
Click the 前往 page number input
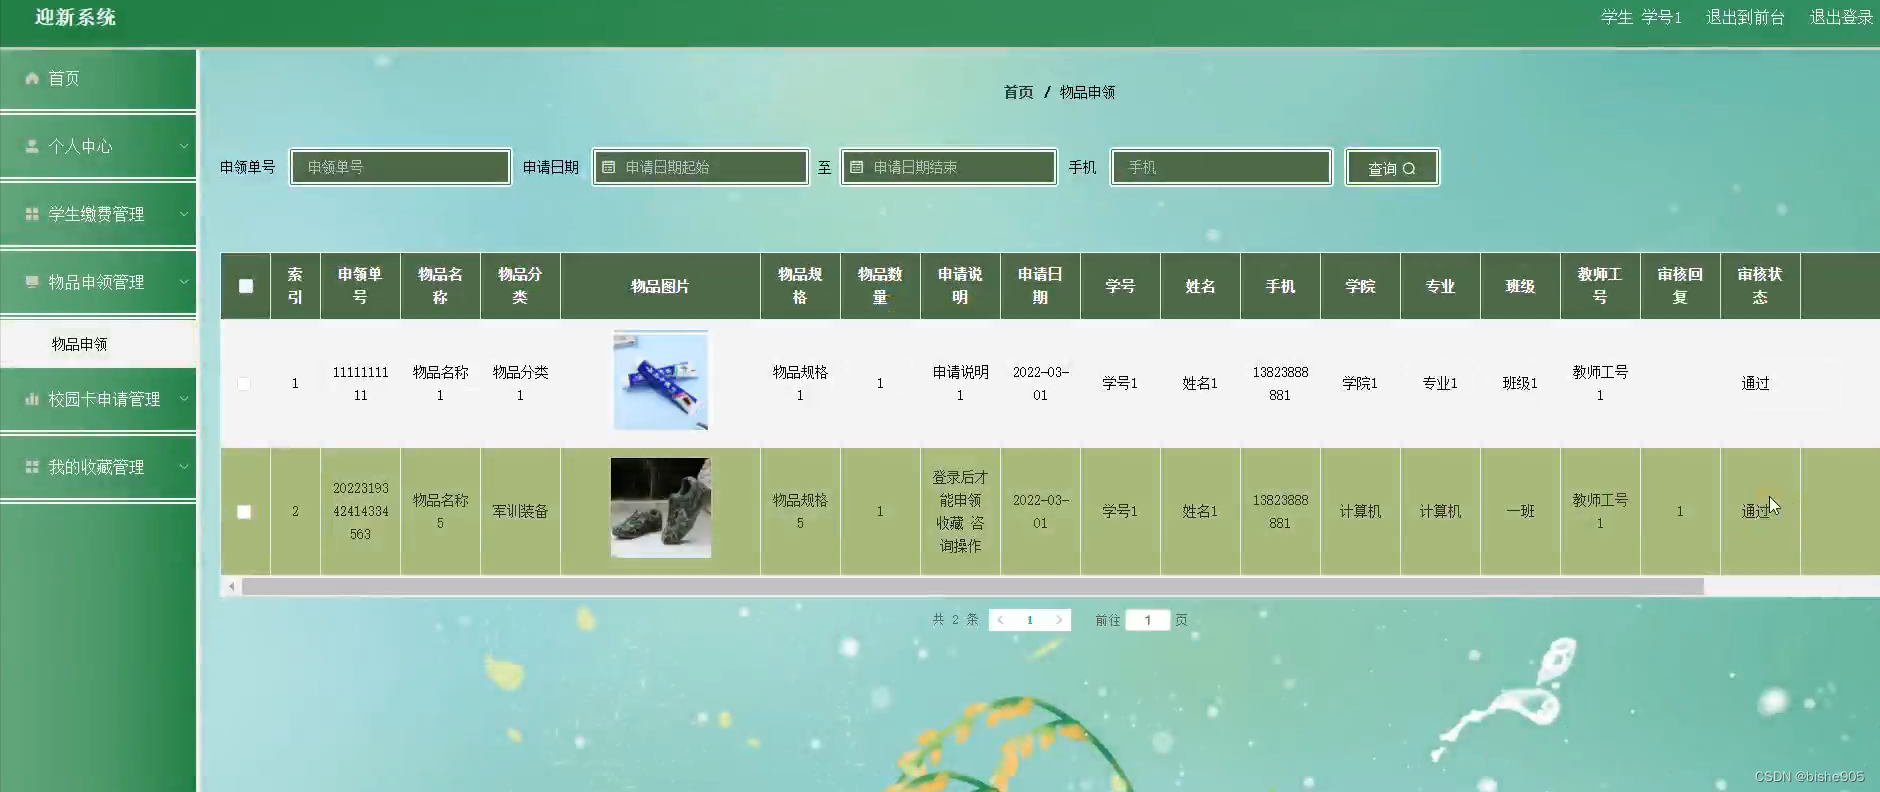click(x=1148, y=620)
